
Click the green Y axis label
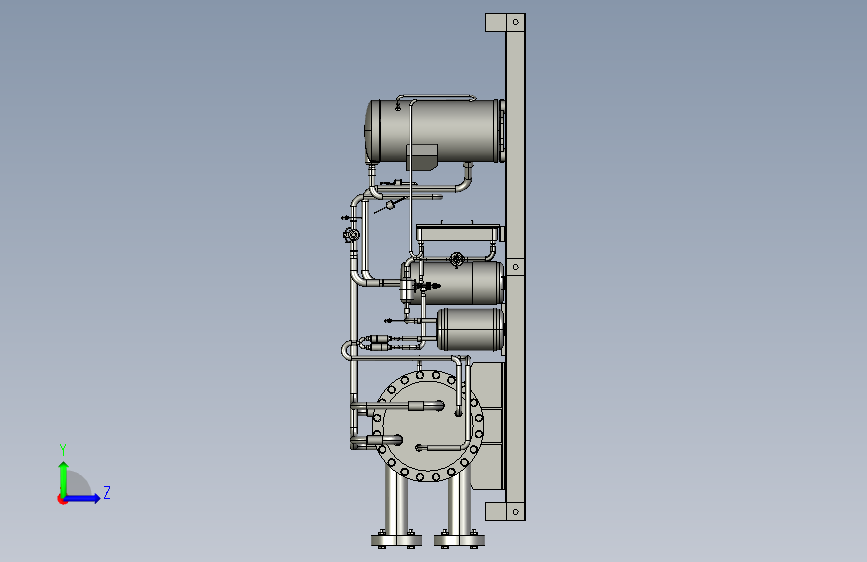point(63,450)
